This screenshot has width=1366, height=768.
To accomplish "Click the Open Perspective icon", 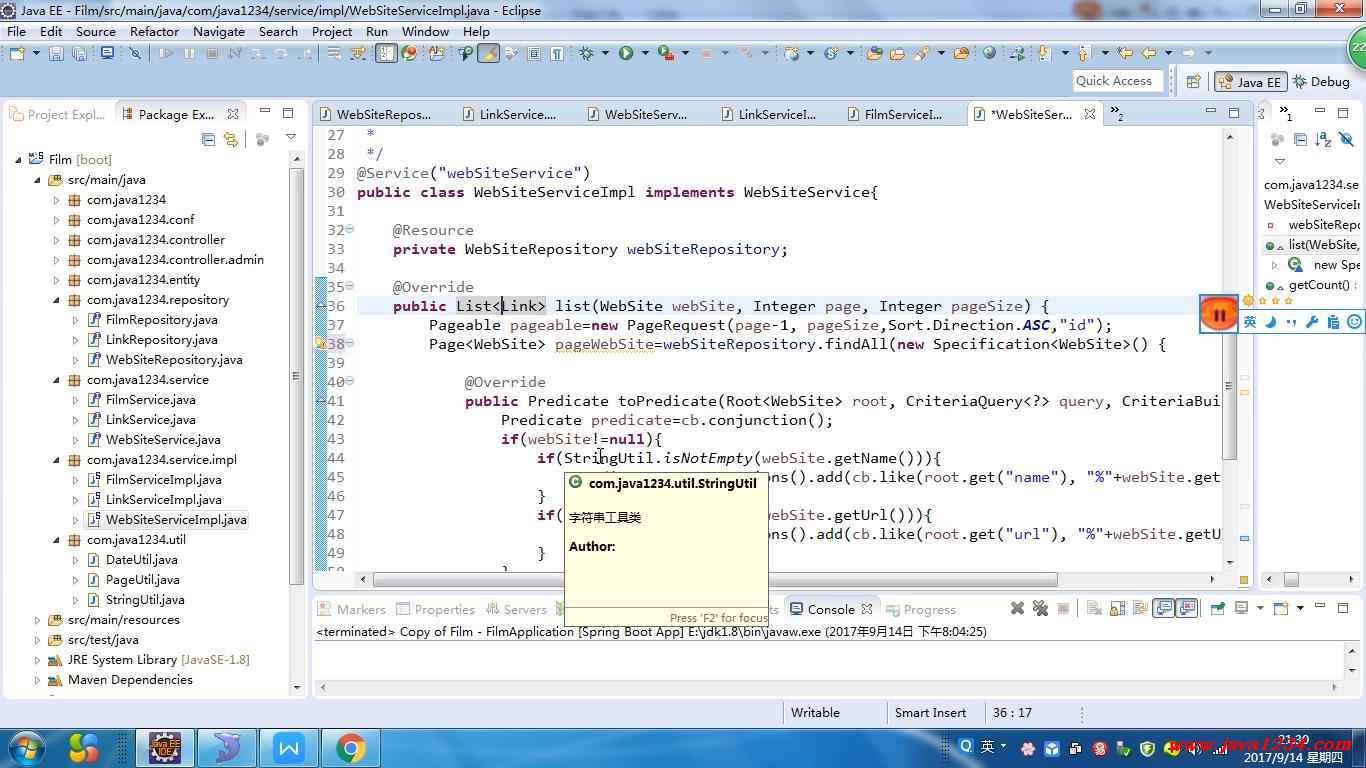I will [x=1193, y=82].
